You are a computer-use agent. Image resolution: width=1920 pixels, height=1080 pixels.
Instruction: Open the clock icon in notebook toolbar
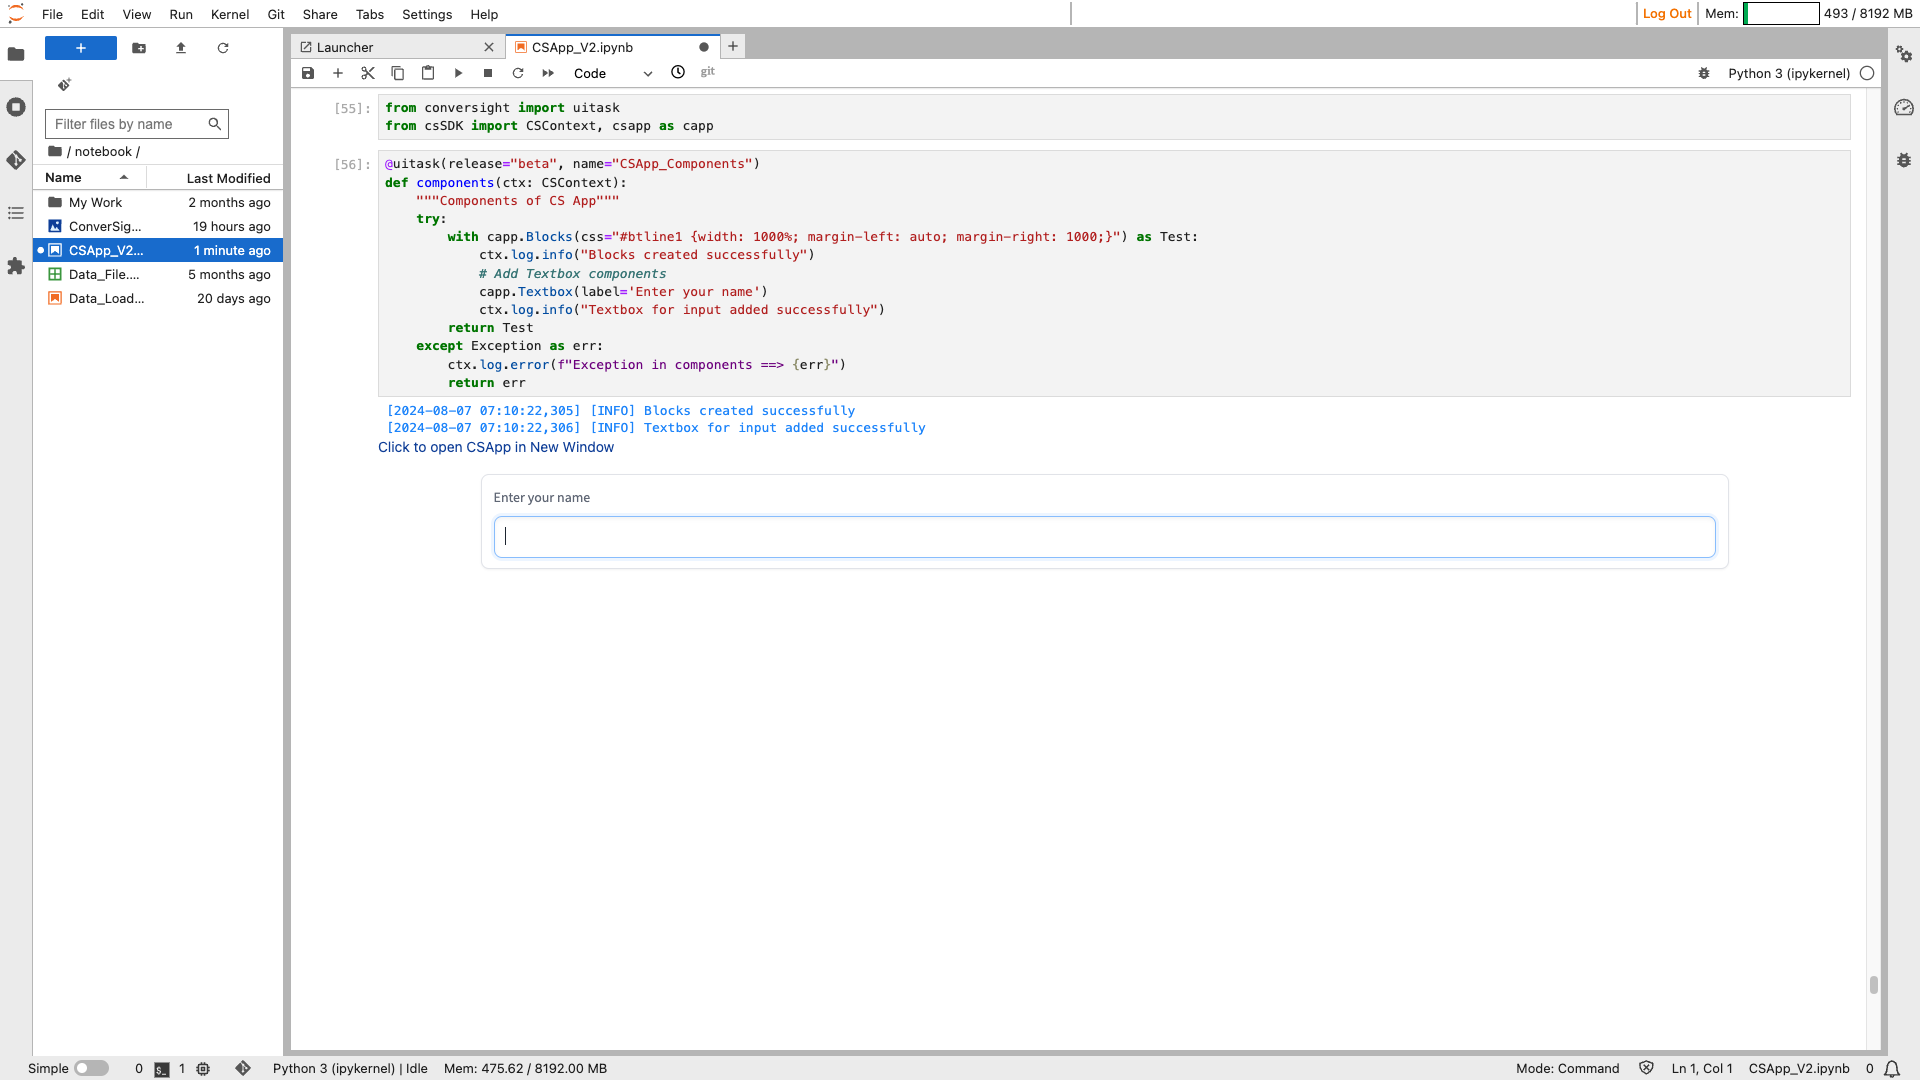click(x=678, y=72)
